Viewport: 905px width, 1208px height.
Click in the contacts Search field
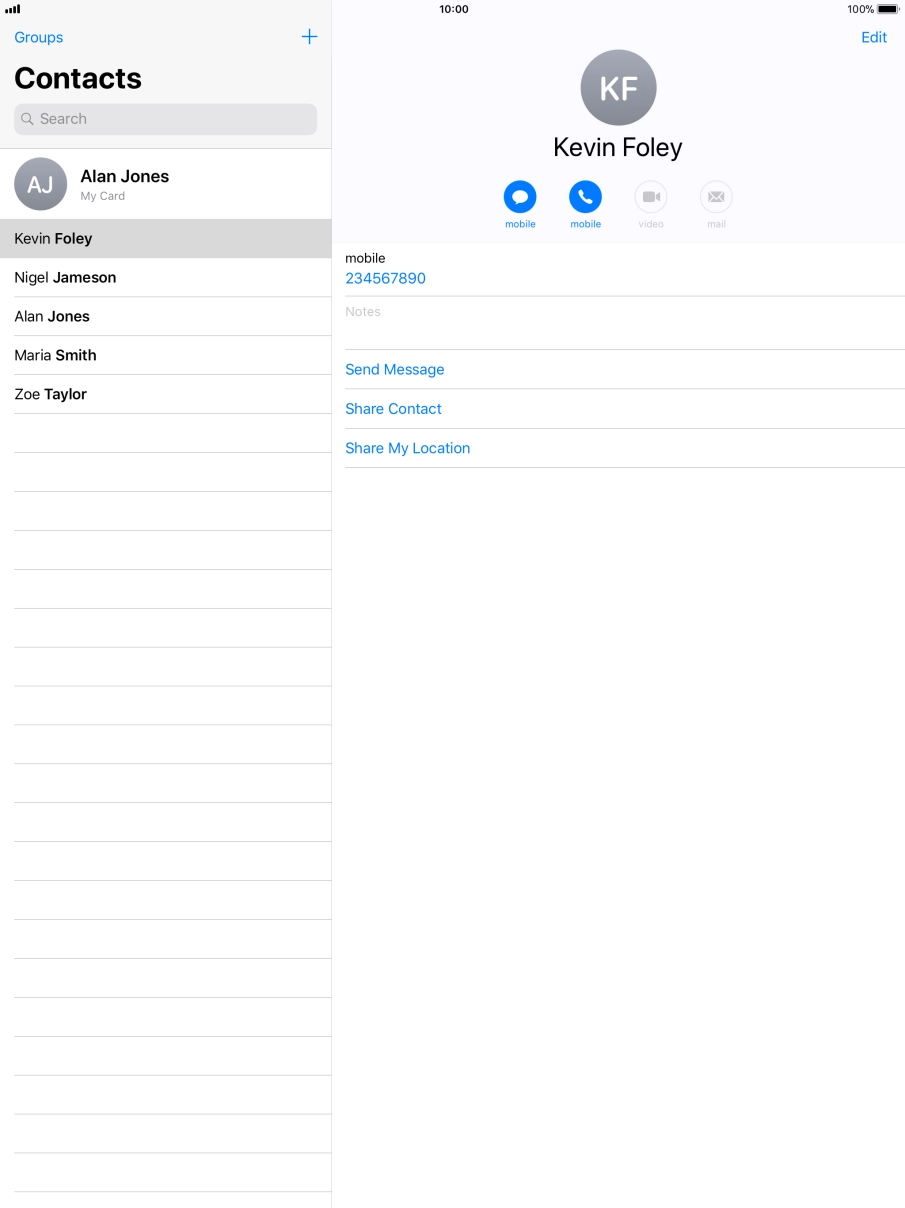coord(165,119)
